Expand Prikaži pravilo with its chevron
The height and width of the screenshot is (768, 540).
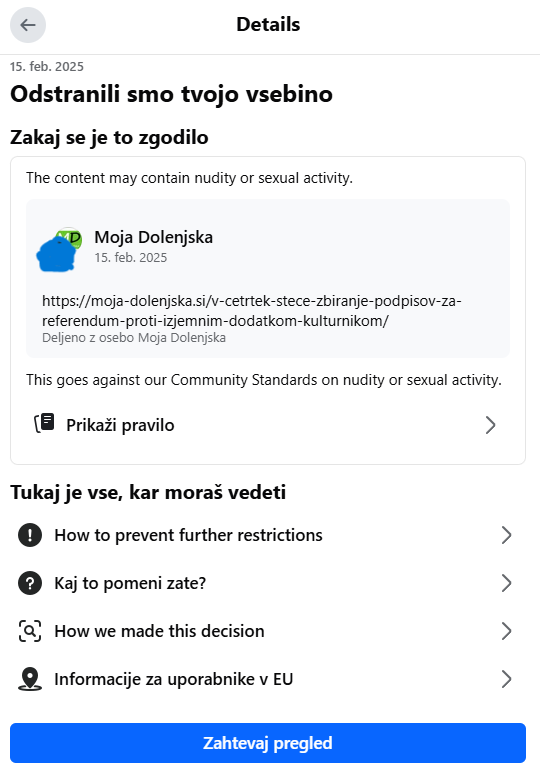pos(491,425)
